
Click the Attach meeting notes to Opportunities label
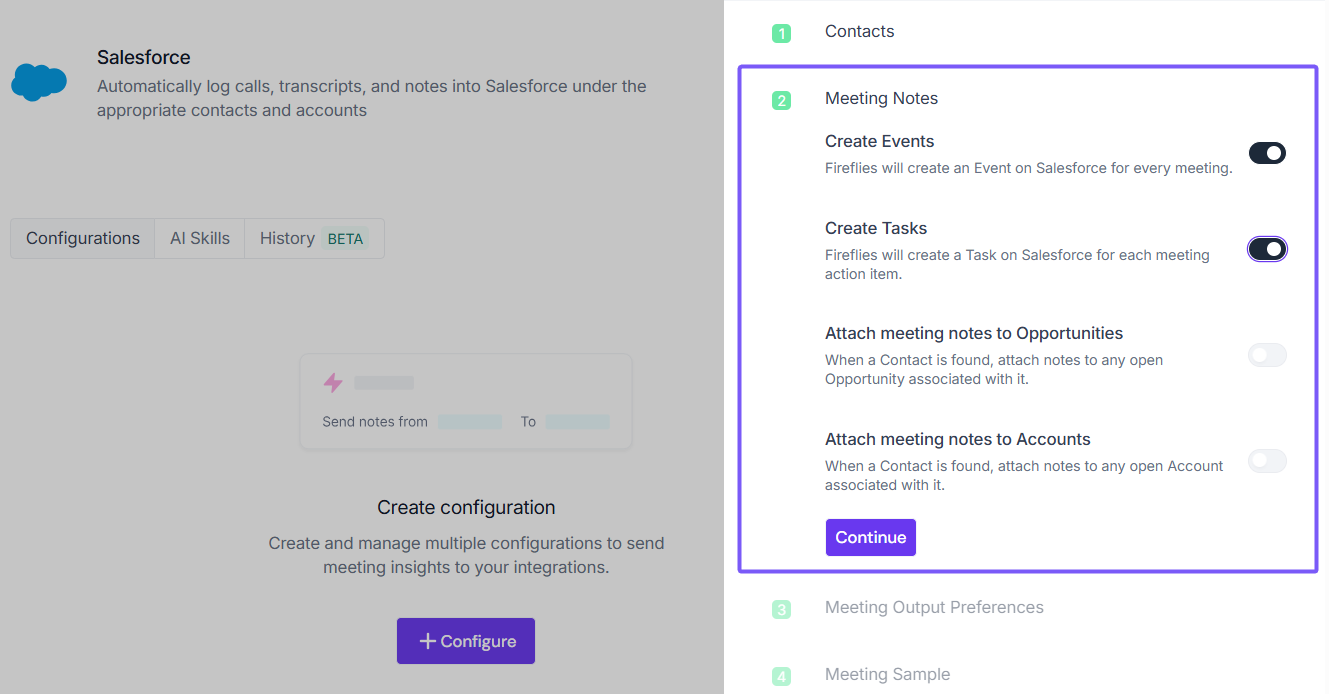[974, 333]
